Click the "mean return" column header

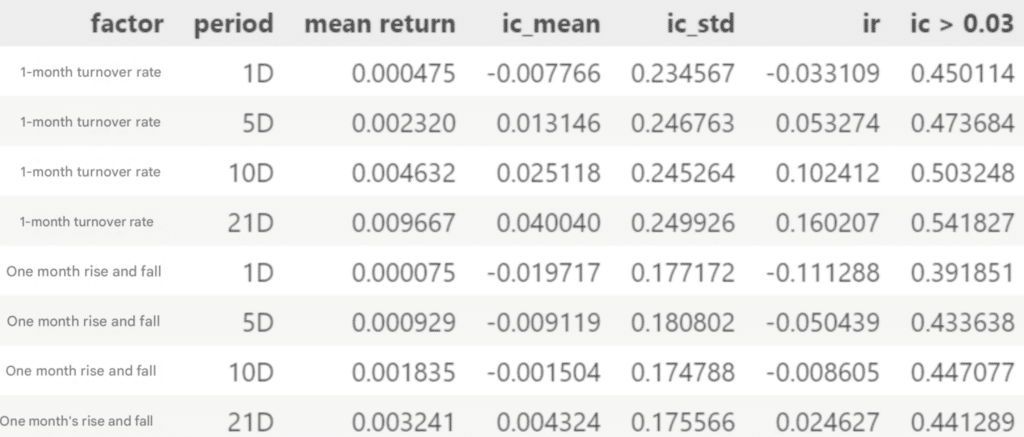380,24
